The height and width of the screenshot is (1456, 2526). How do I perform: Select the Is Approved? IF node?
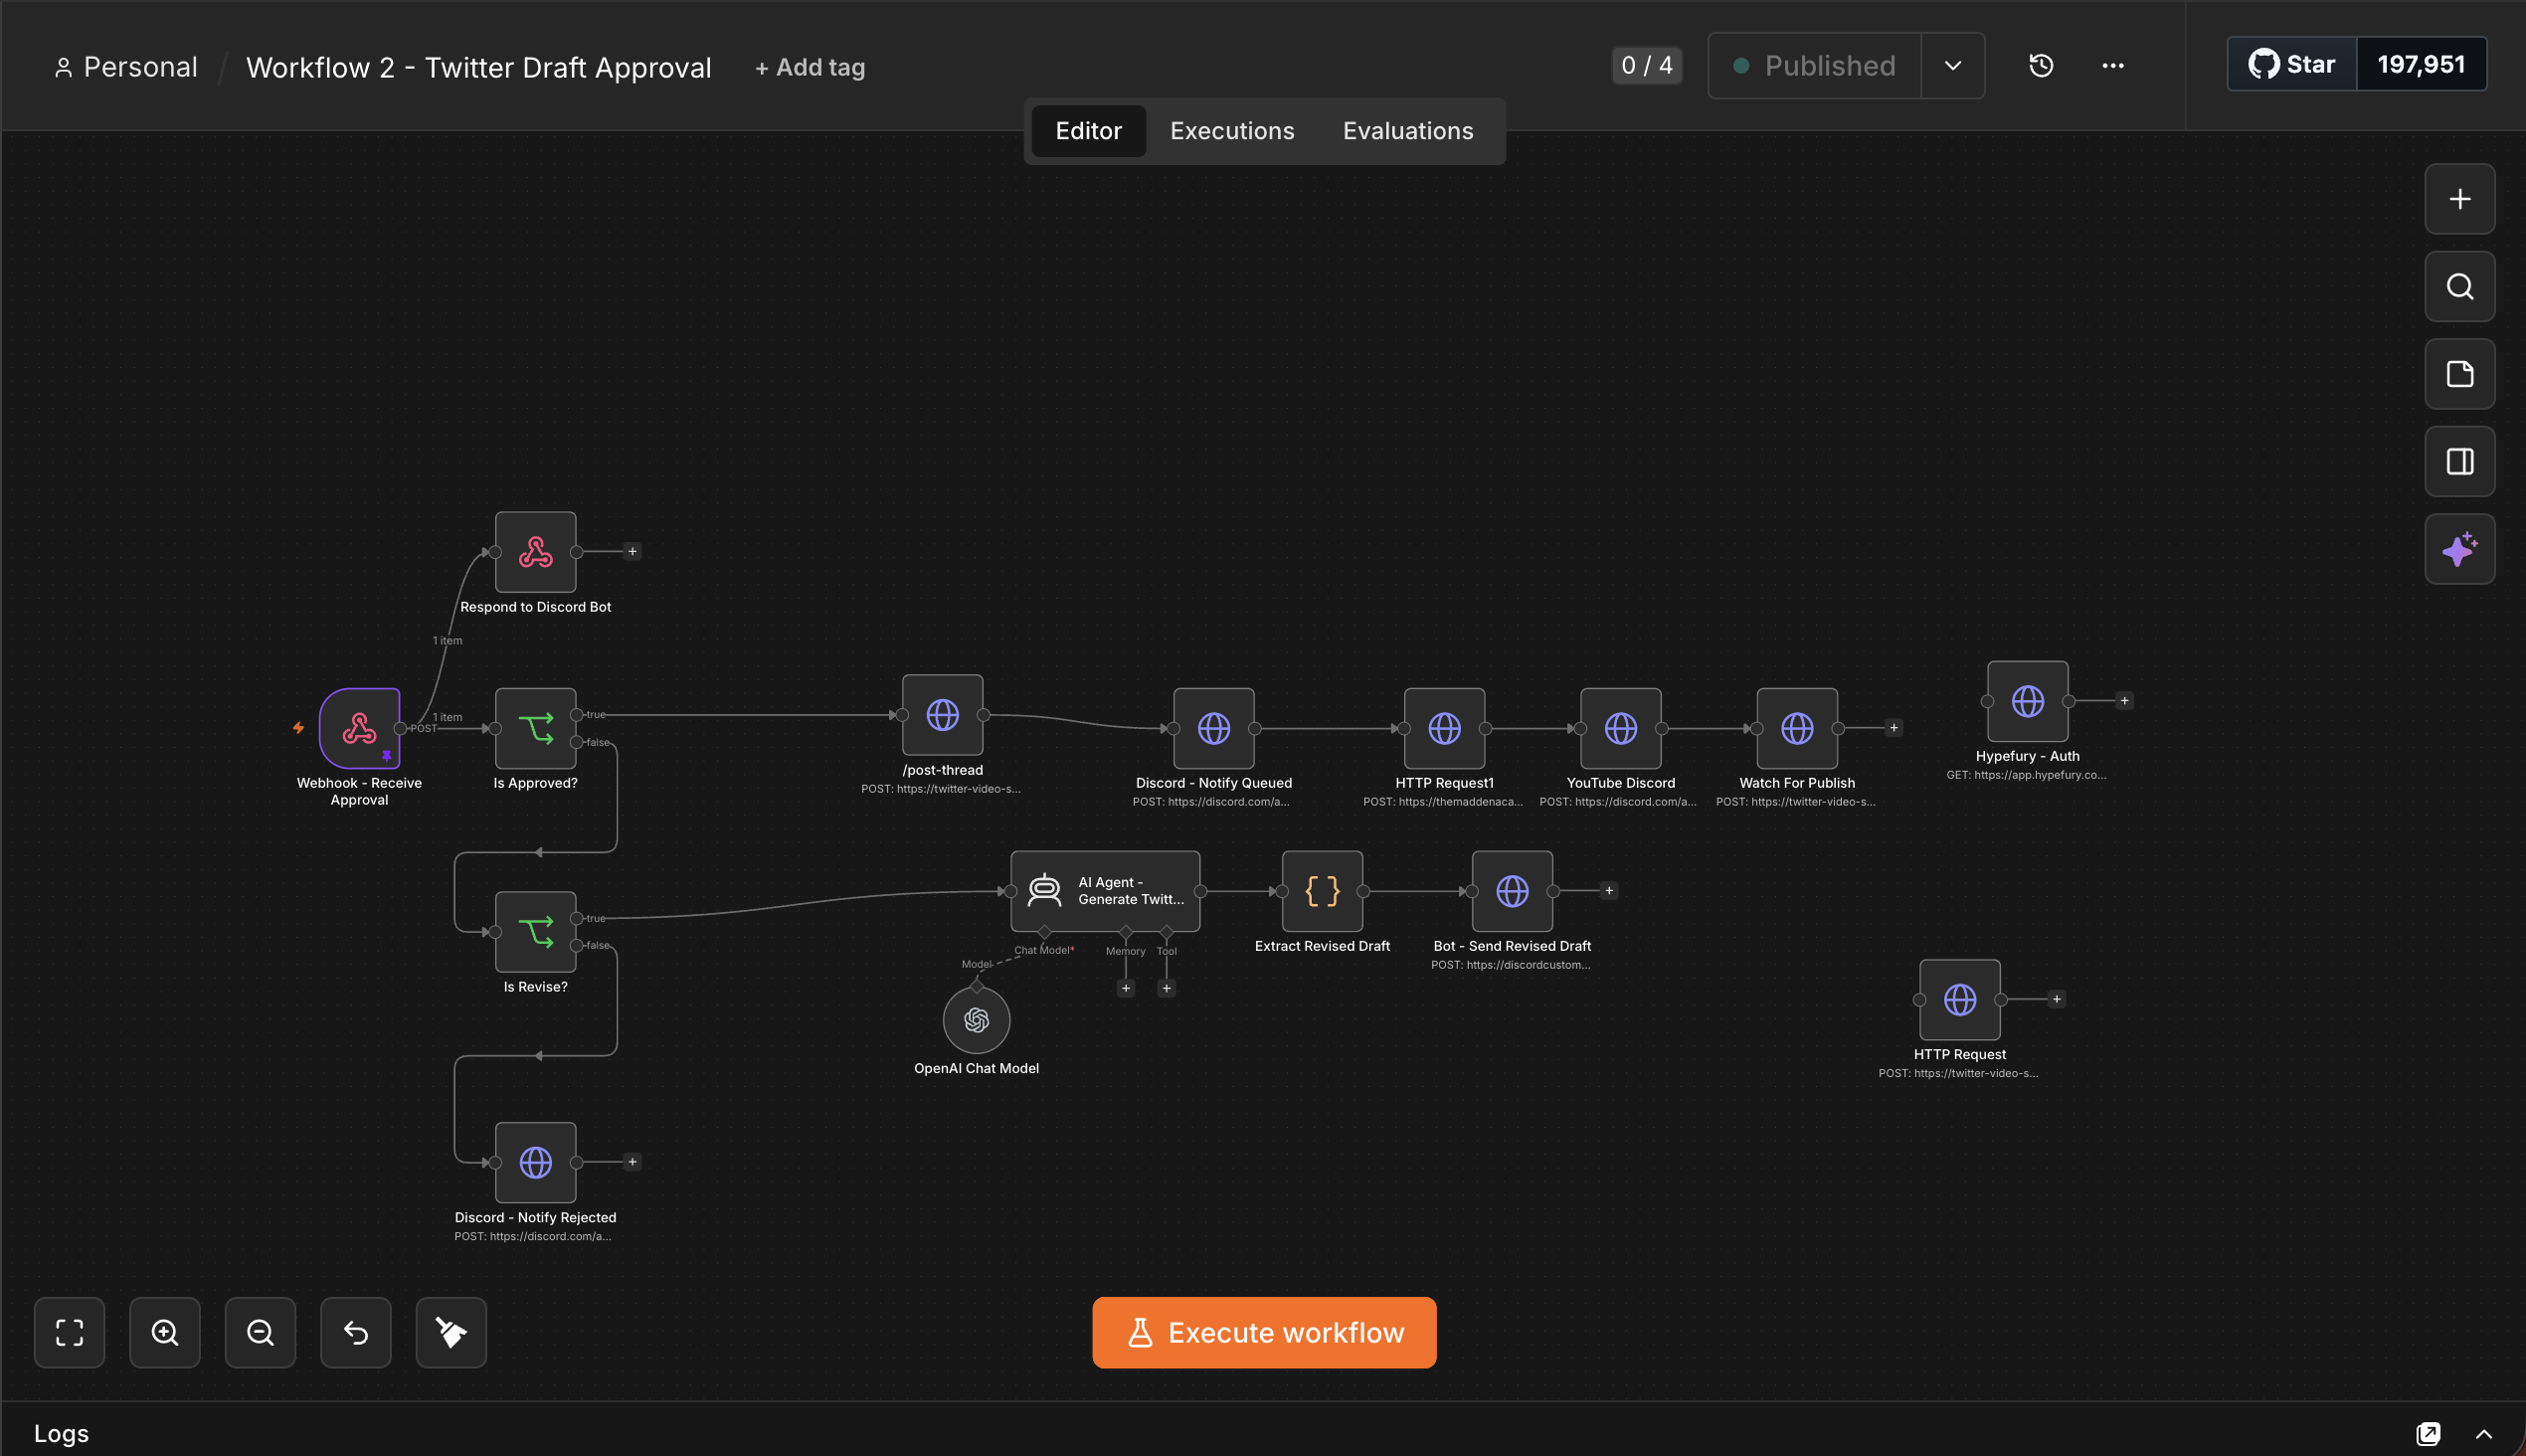535,728
